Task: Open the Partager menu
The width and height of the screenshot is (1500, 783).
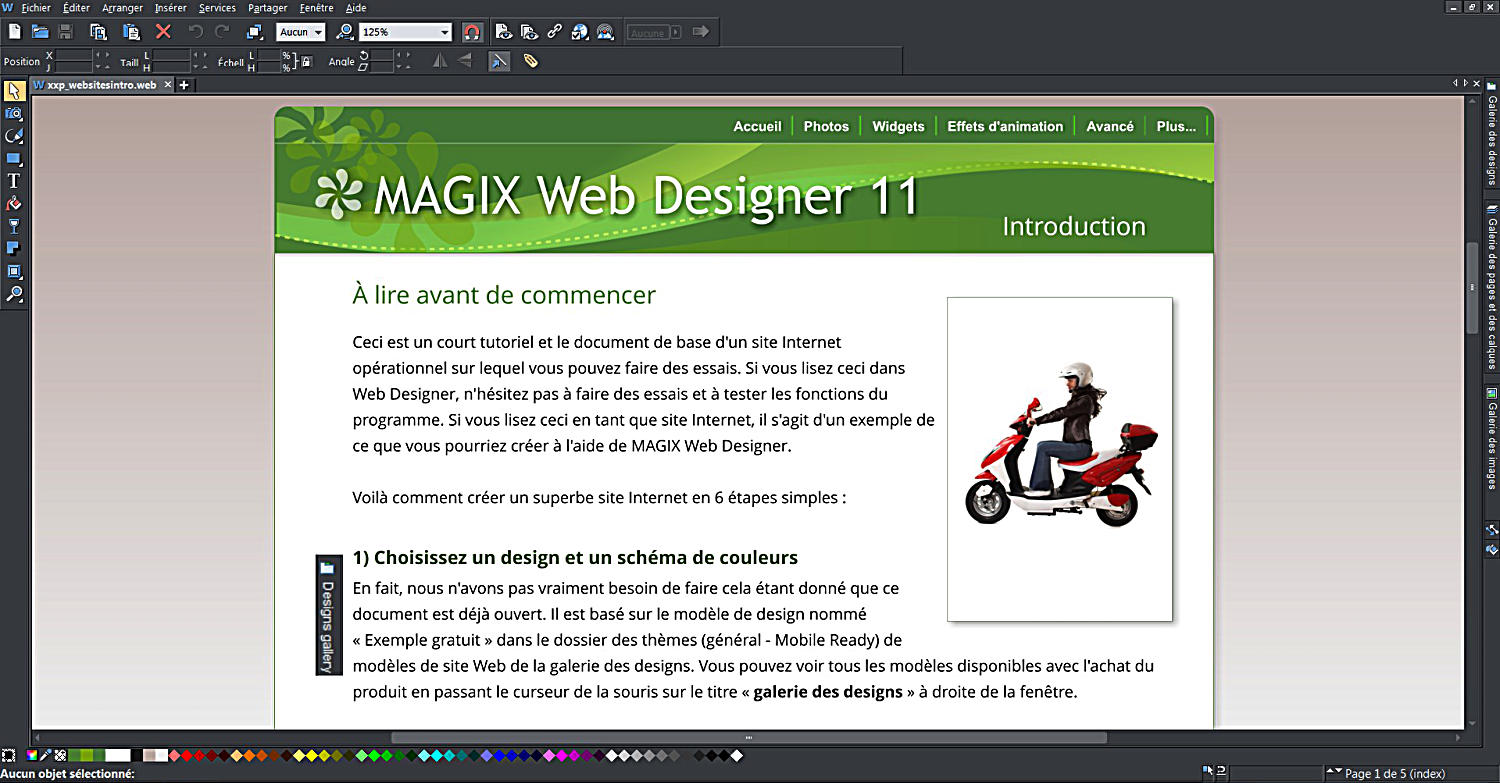Action: [x=268, y=8]
